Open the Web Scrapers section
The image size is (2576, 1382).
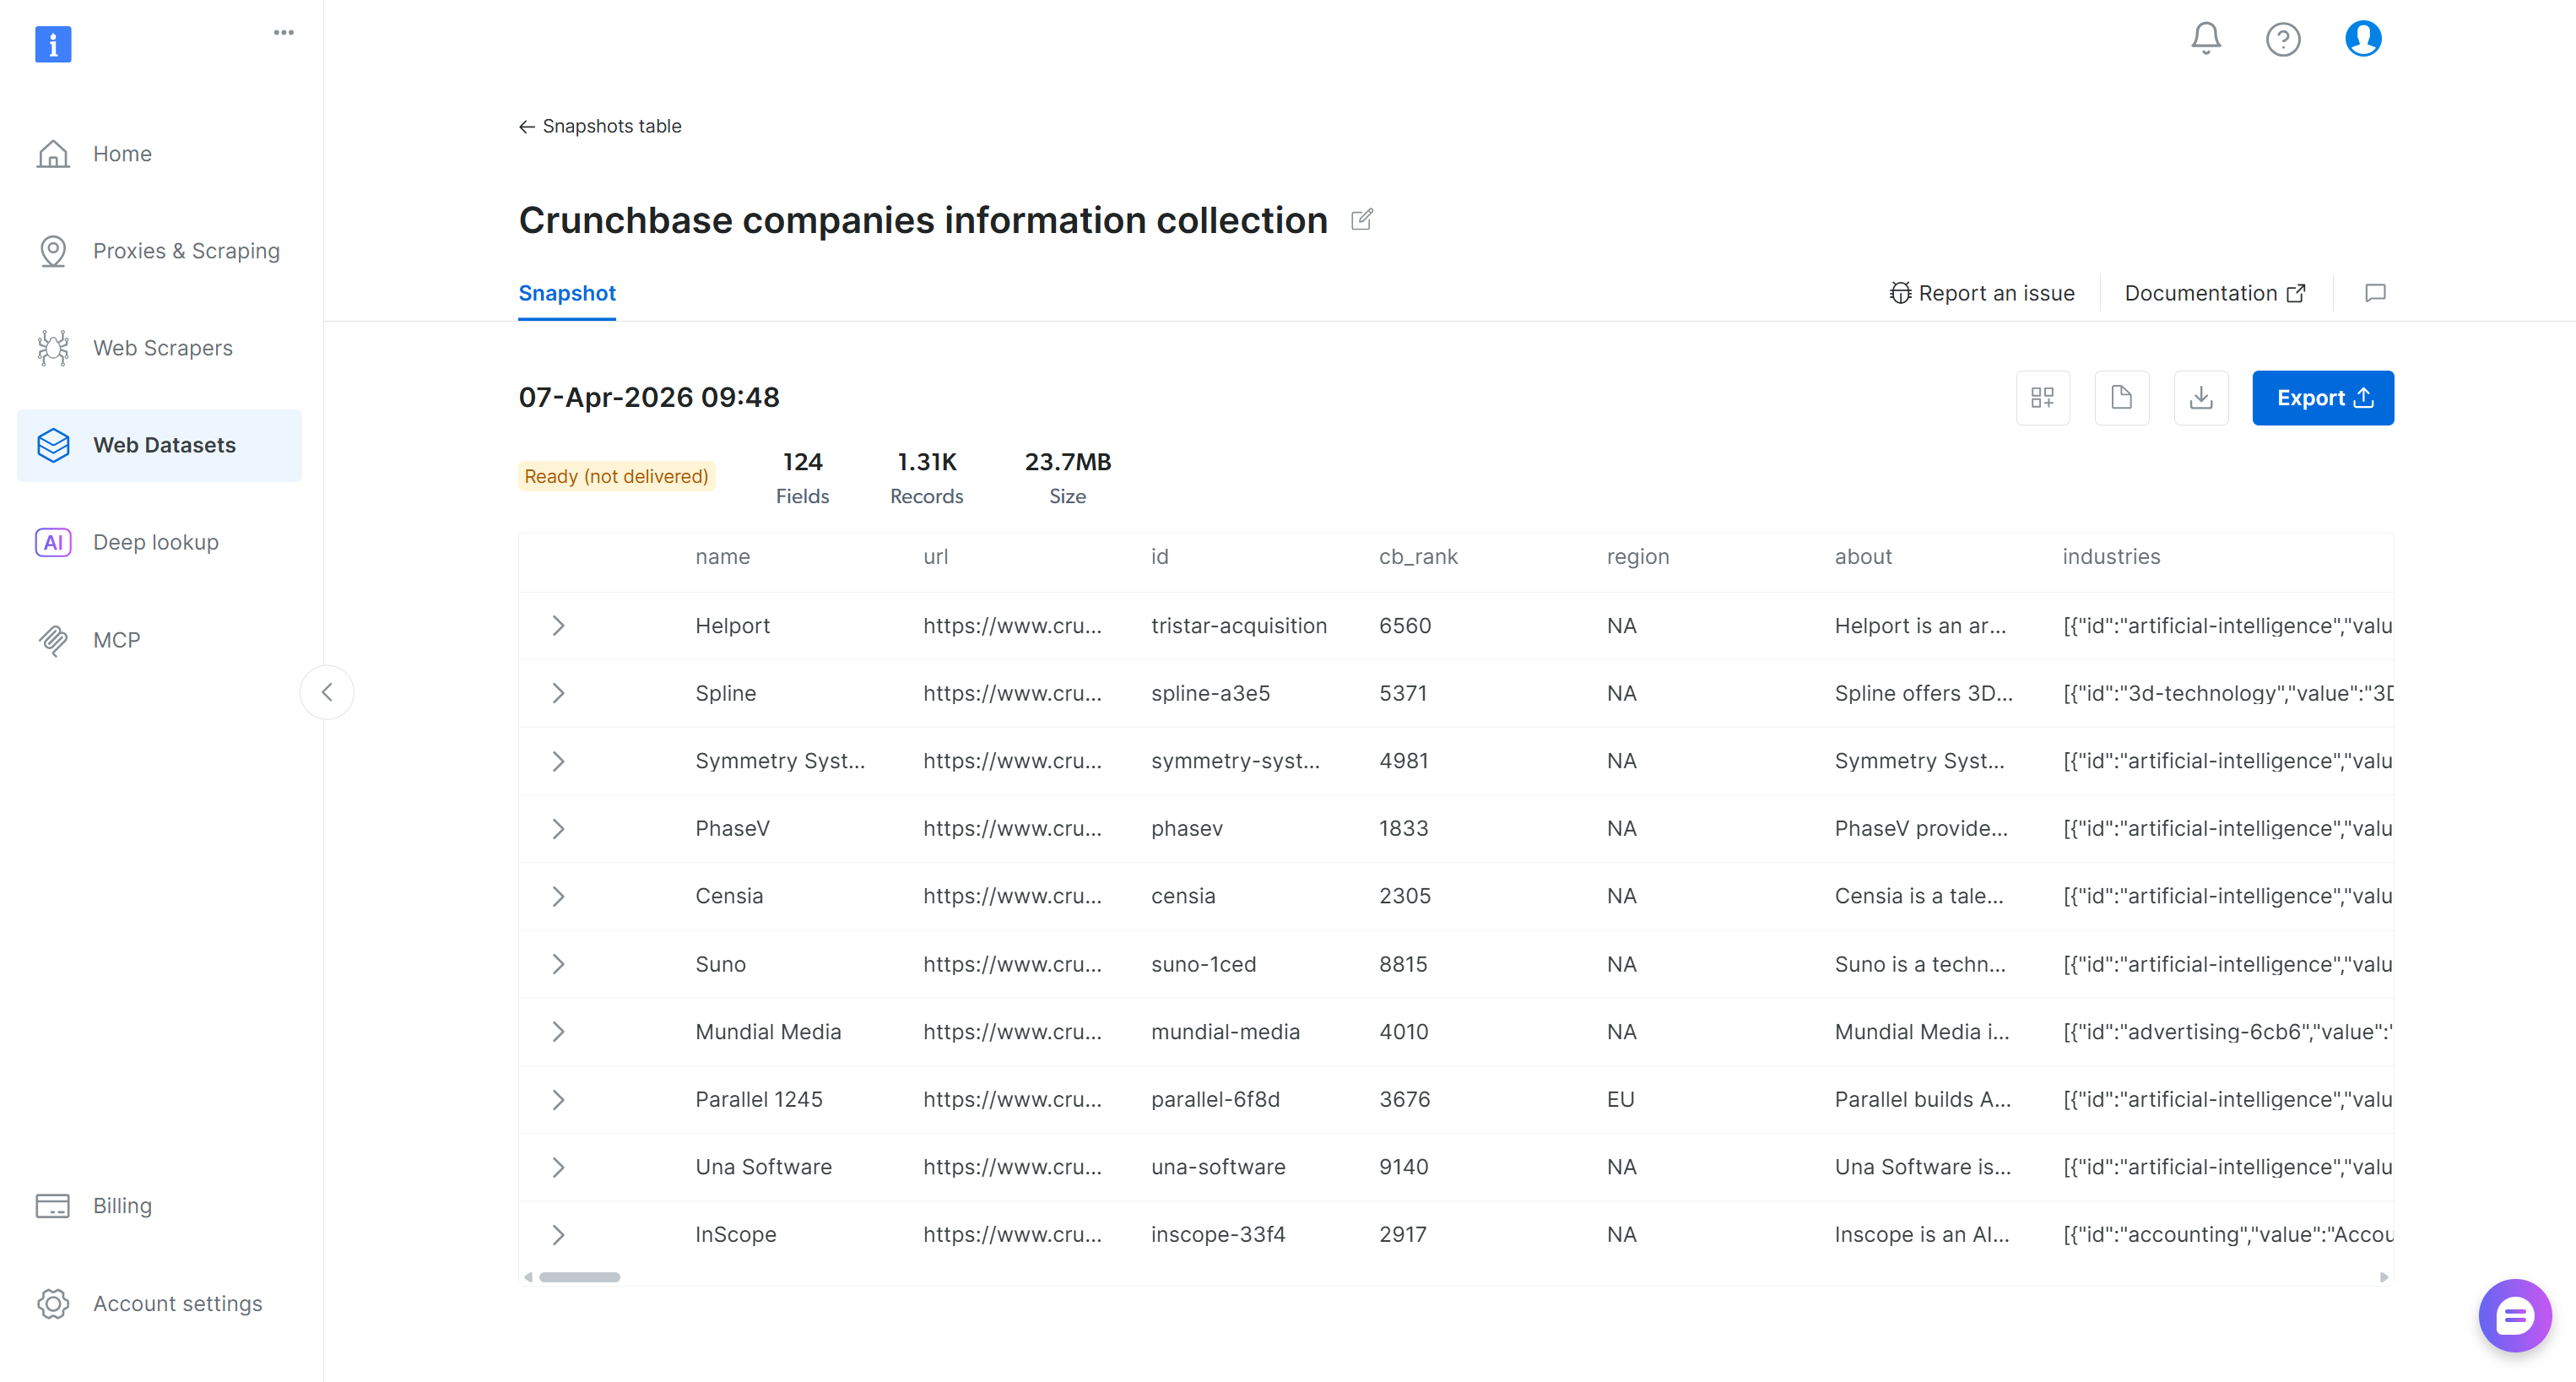[162, 348]
